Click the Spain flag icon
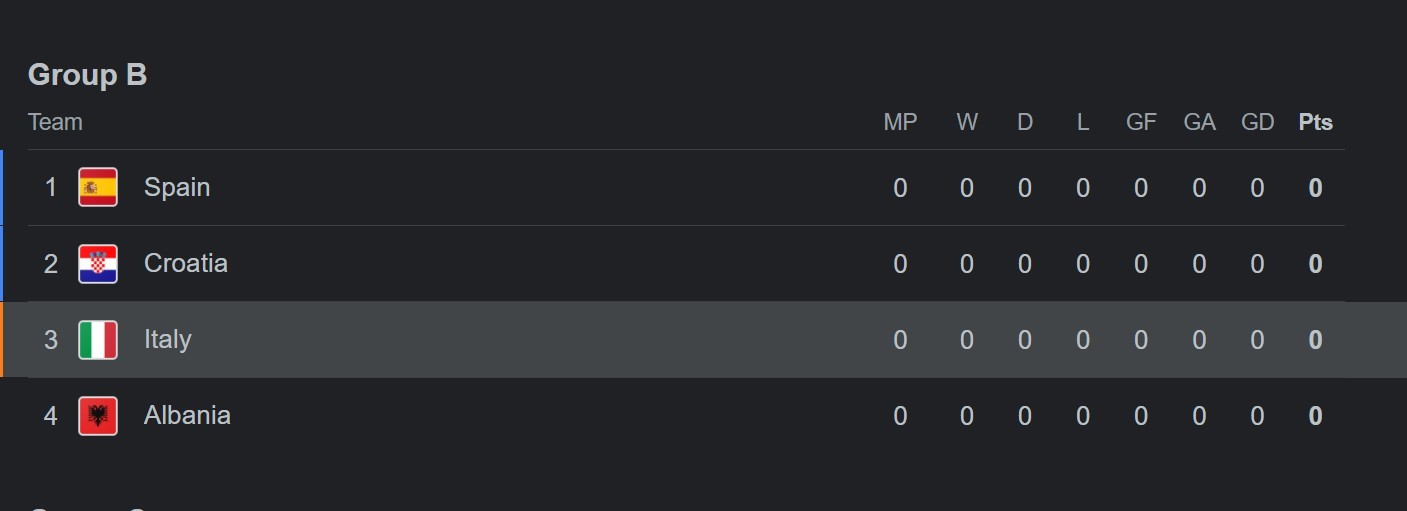 pyautogui.click(x=98, y=187)
